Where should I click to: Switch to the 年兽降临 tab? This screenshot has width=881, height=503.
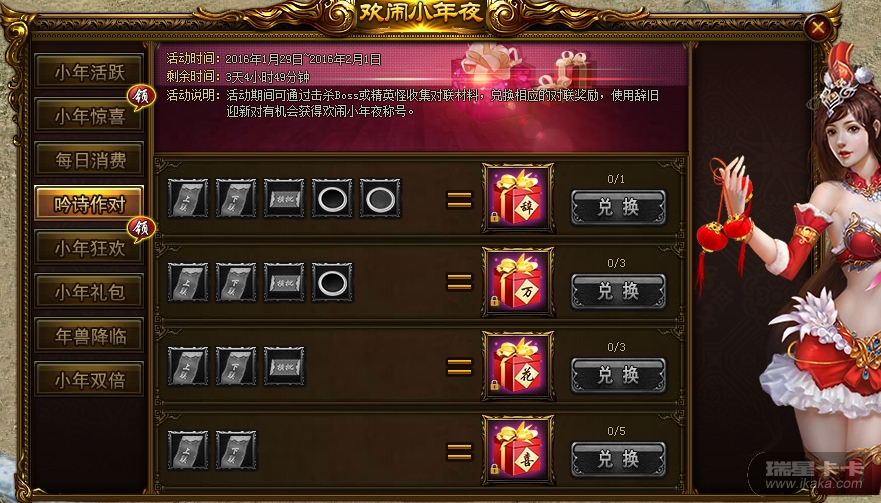89,336
